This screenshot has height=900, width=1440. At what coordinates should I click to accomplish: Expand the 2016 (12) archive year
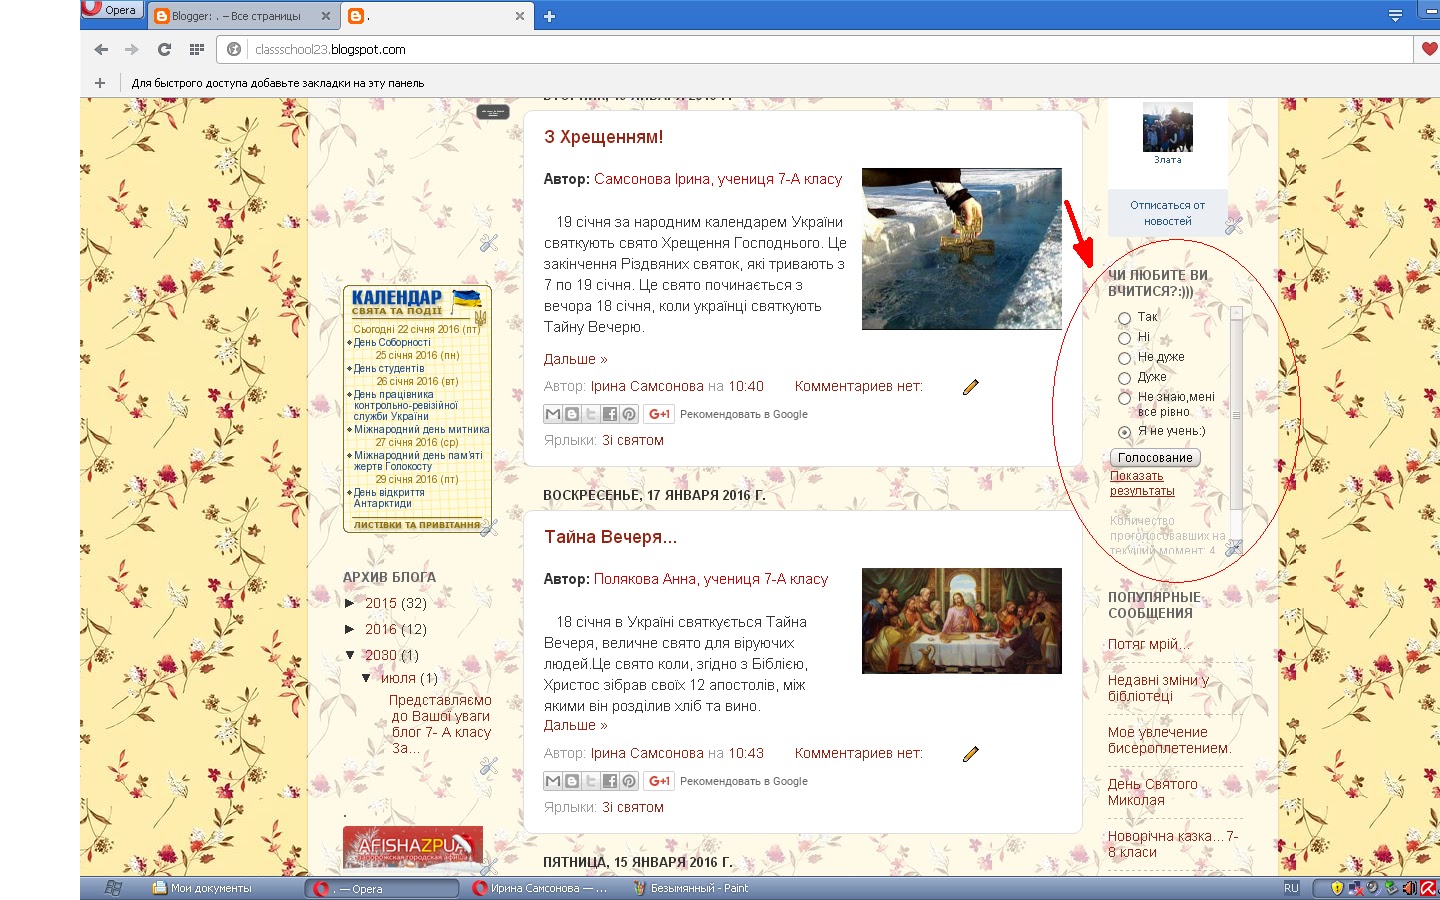[350, 629]
